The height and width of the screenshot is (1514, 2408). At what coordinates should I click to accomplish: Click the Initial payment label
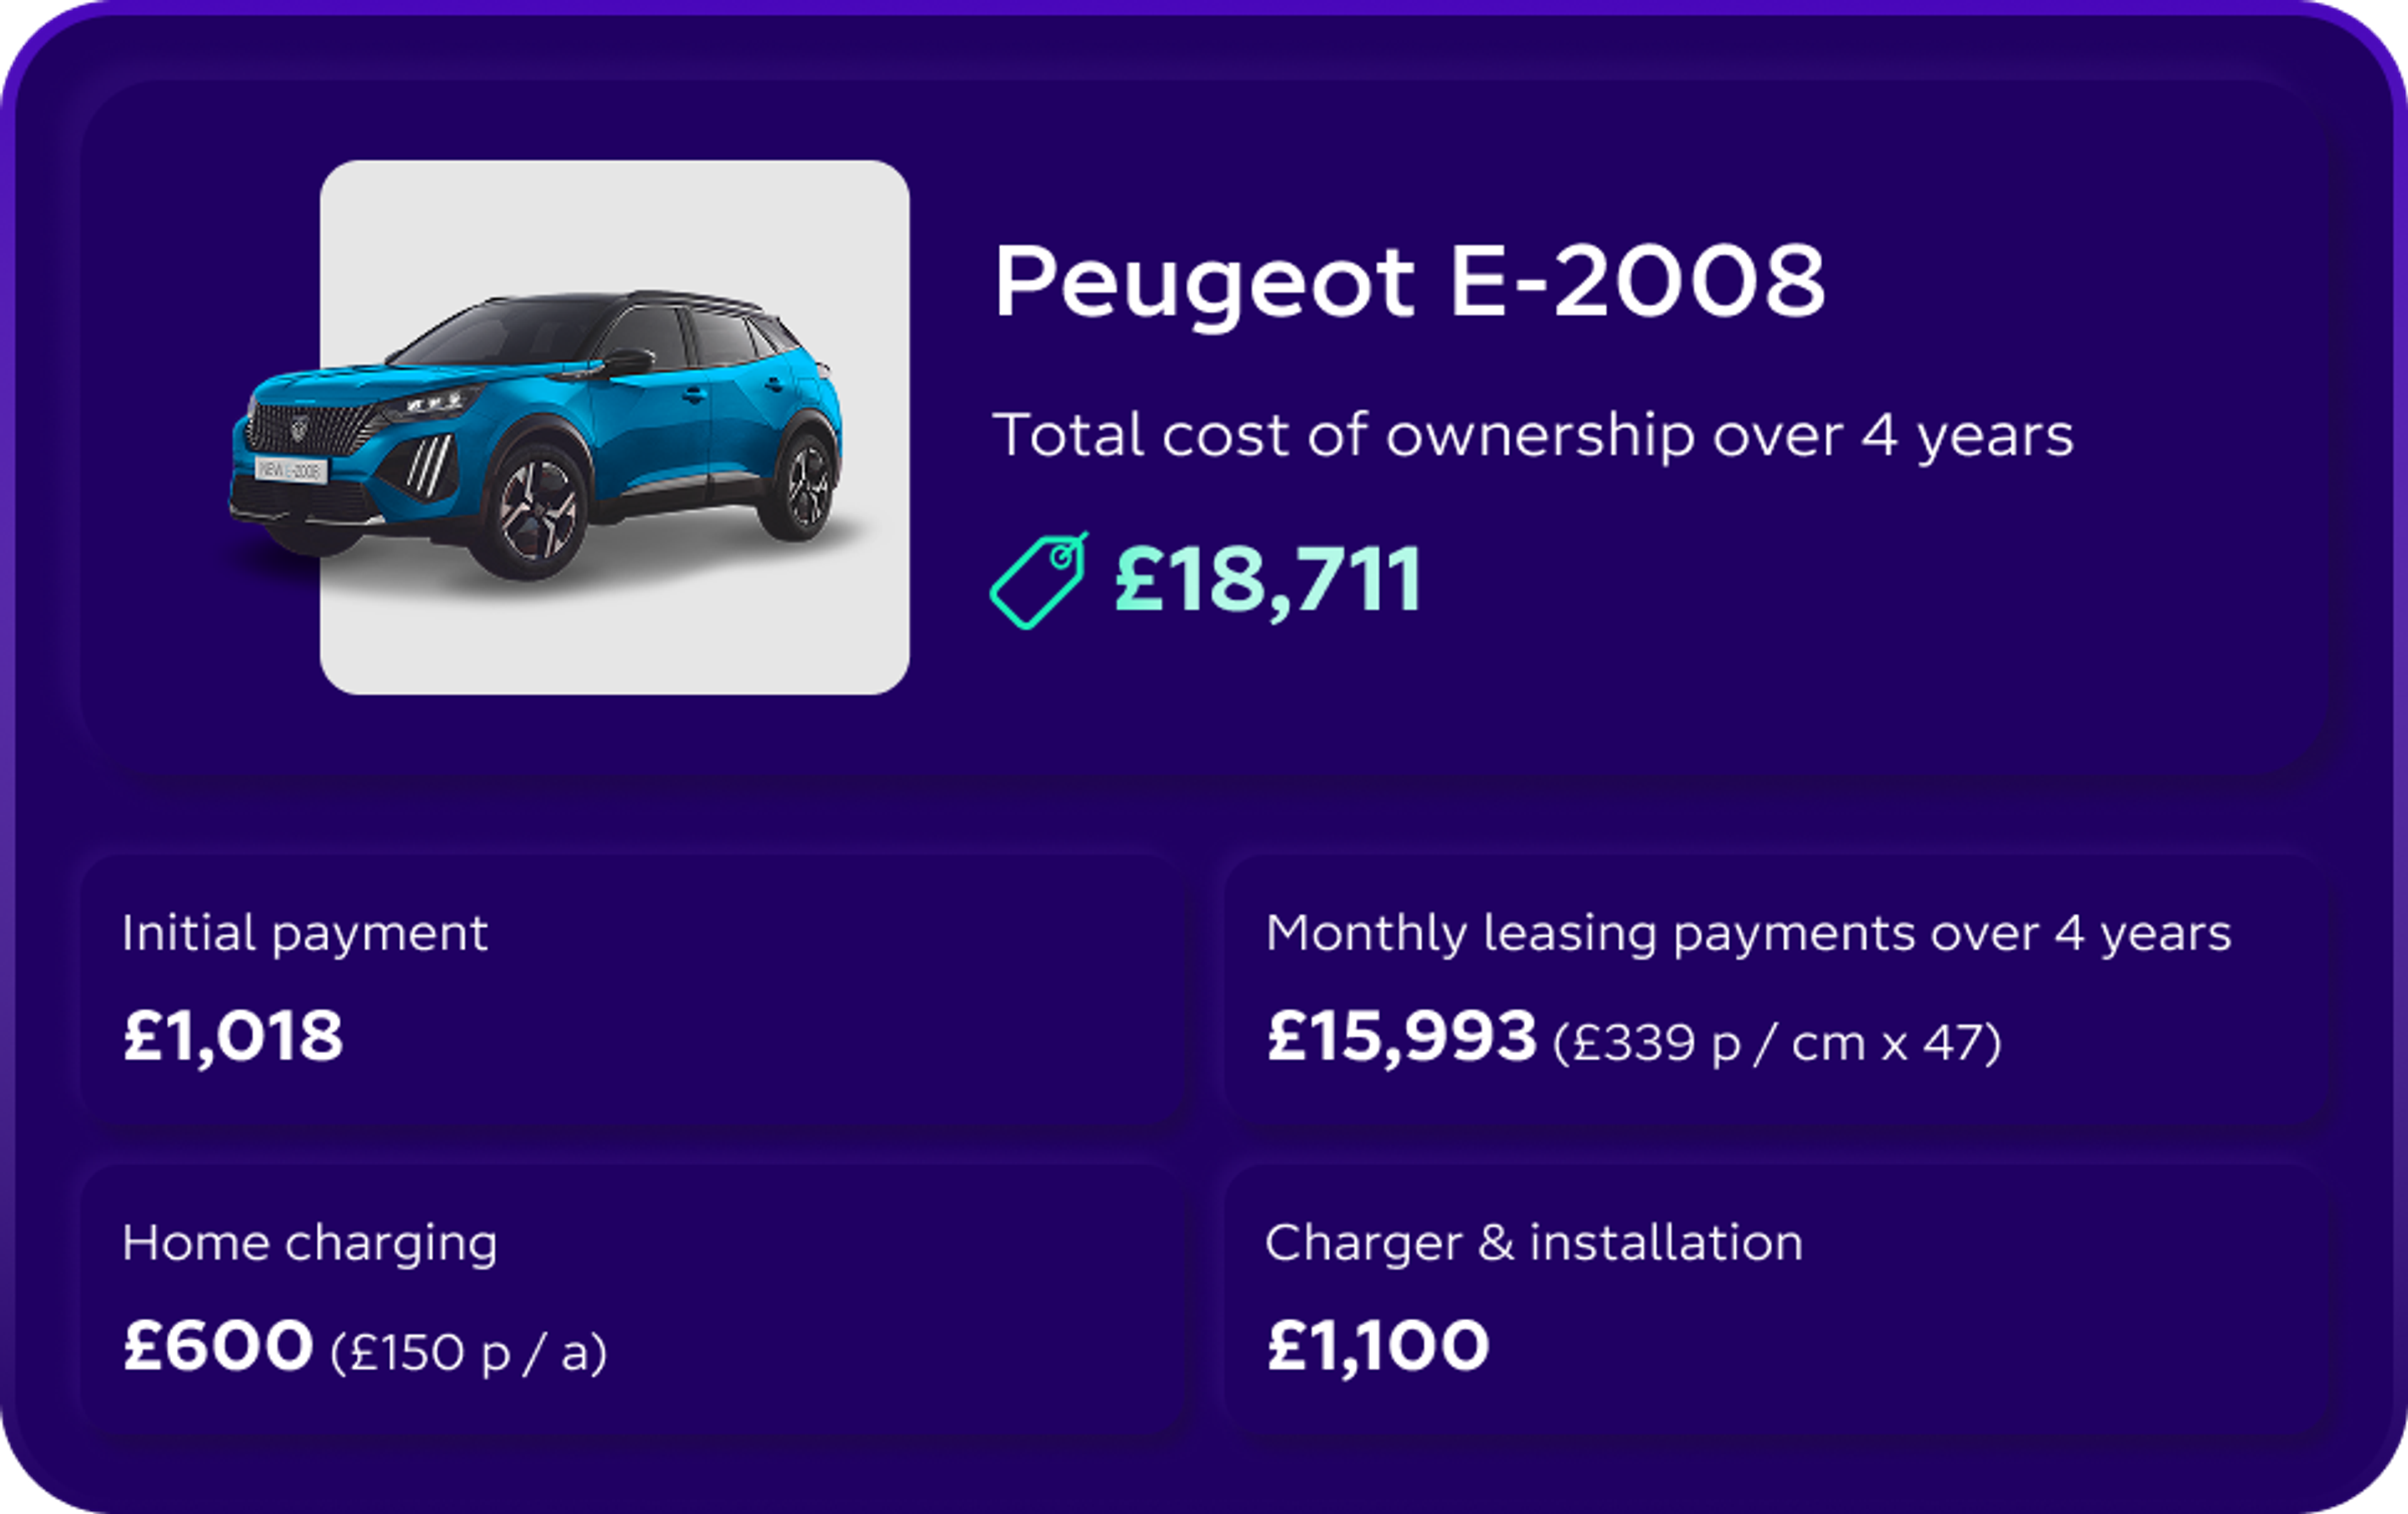coord(305,935)
